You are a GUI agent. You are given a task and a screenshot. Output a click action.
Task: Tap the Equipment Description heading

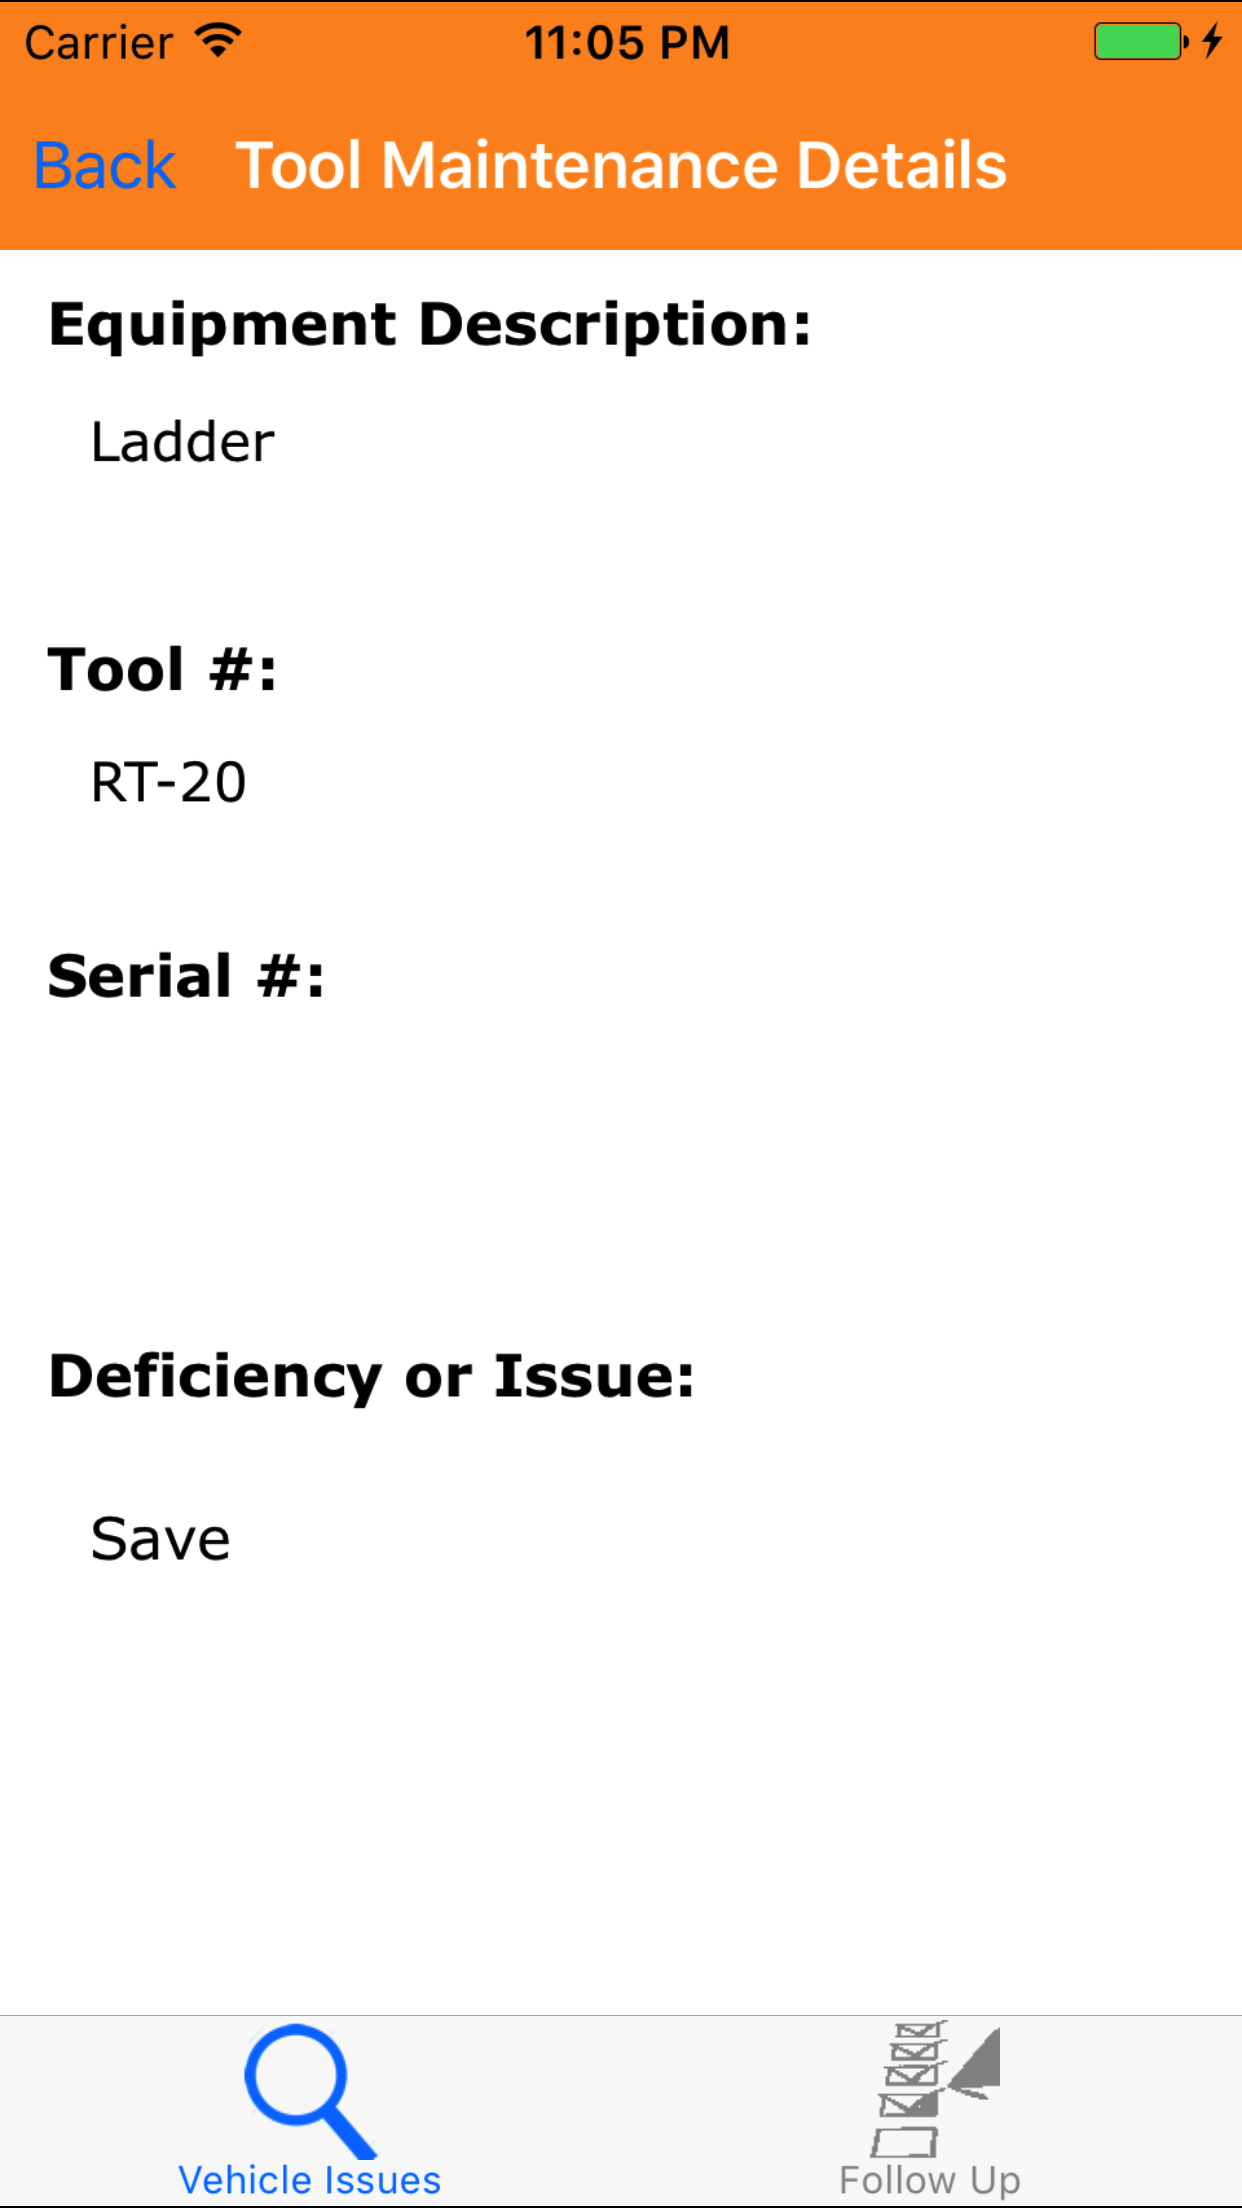coord(430,325)
